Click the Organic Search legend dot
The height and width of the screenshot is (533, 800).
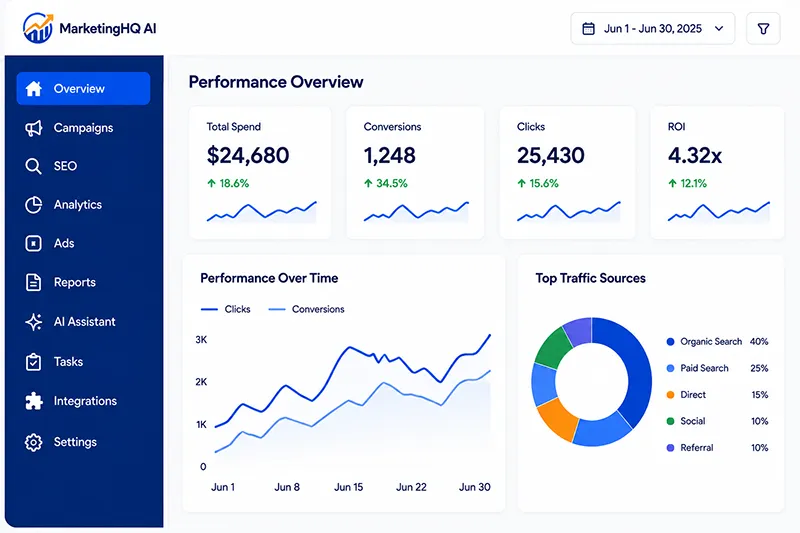point(670,342)
